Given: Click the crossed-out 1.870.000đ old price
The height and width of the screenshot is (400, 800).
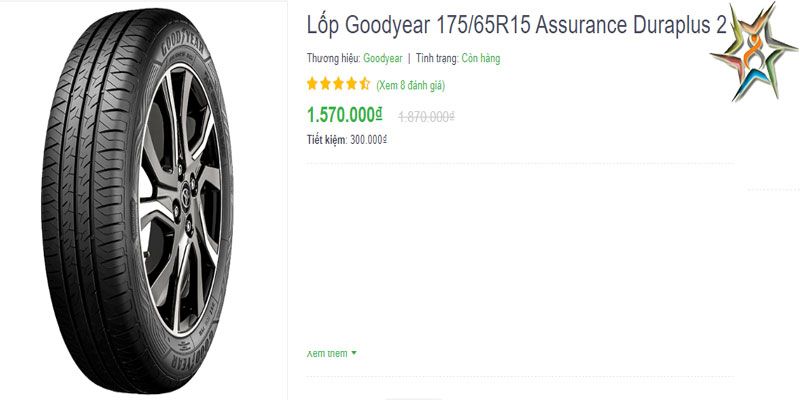Looking at the screenshot, I should pos(426,117).
